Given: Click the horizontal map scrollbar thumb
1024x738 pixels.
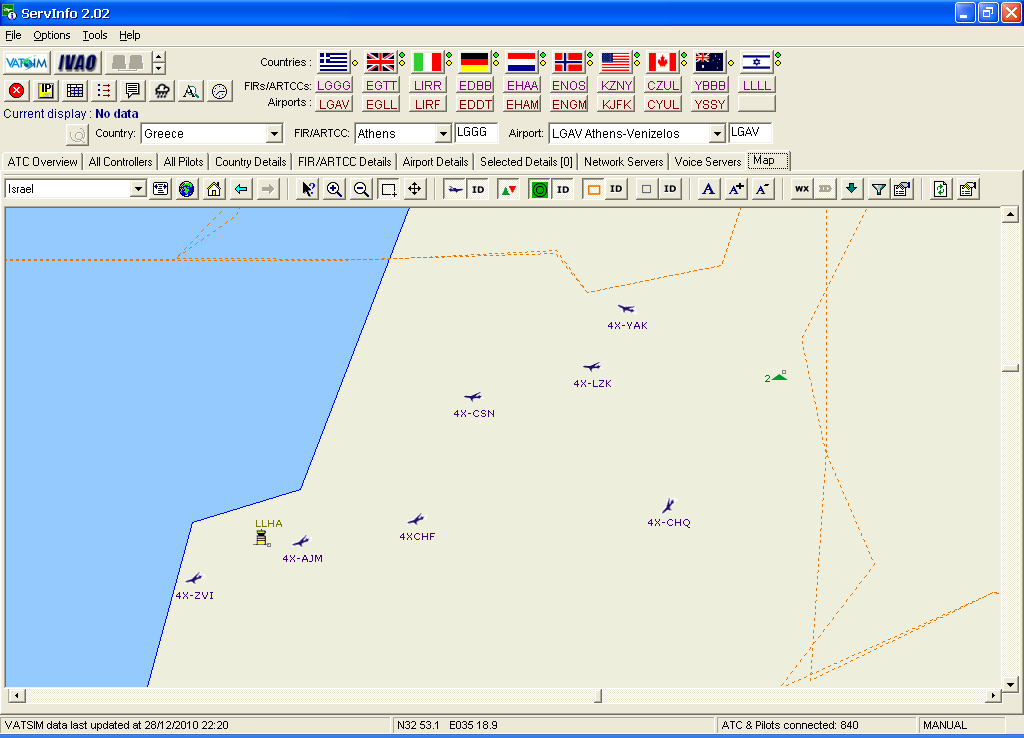Looking at the screenshot, I should click(598, 696).
